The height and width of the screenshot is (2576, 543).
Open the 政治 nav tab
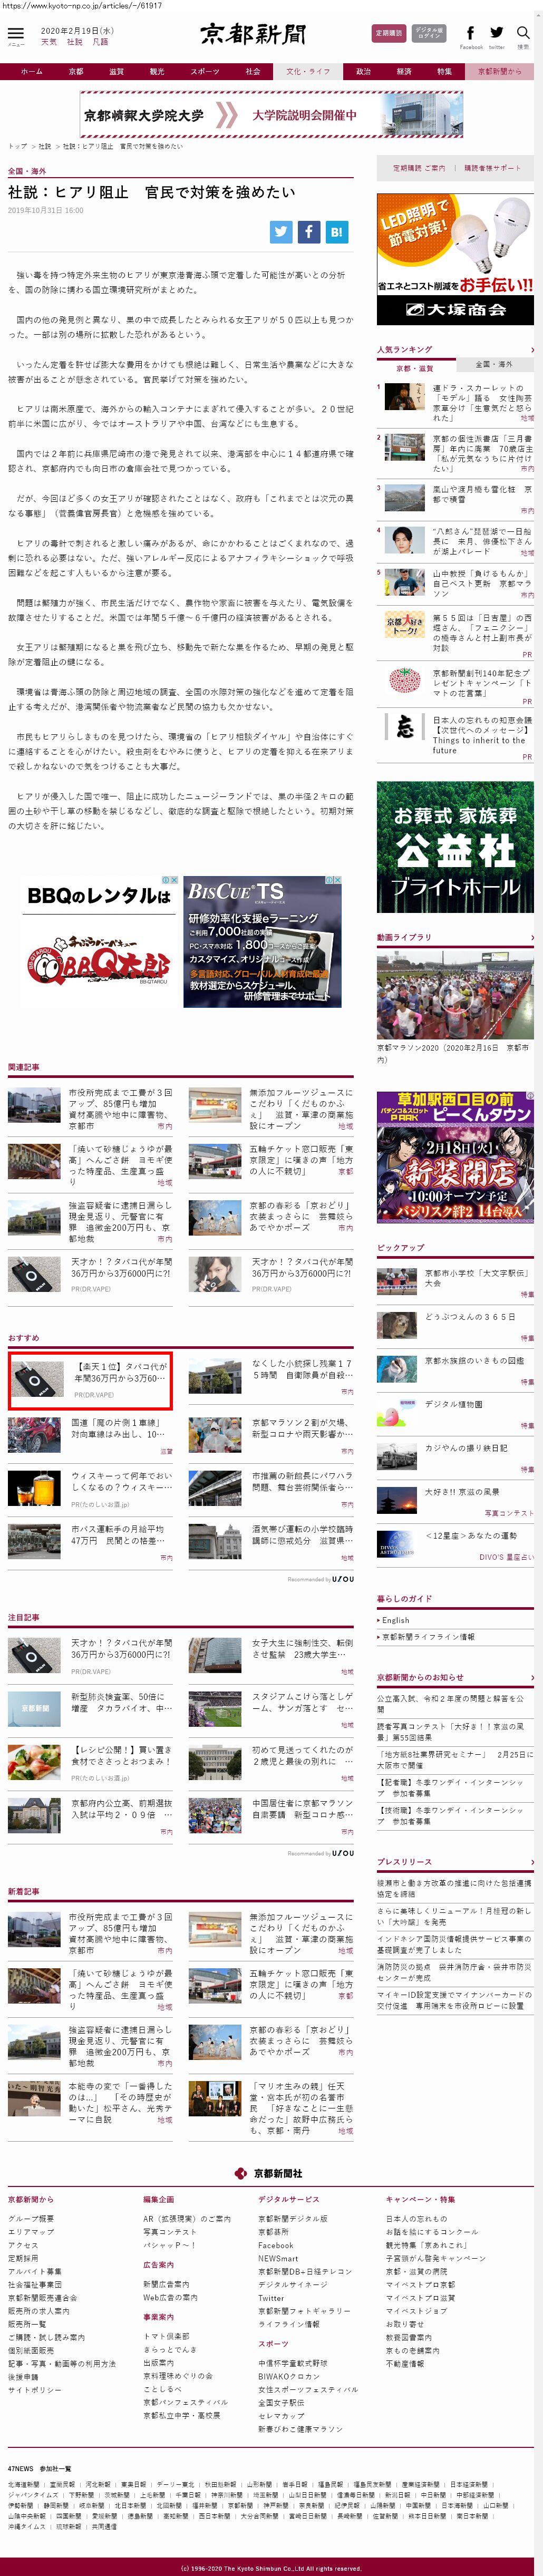tap(363, 71)
